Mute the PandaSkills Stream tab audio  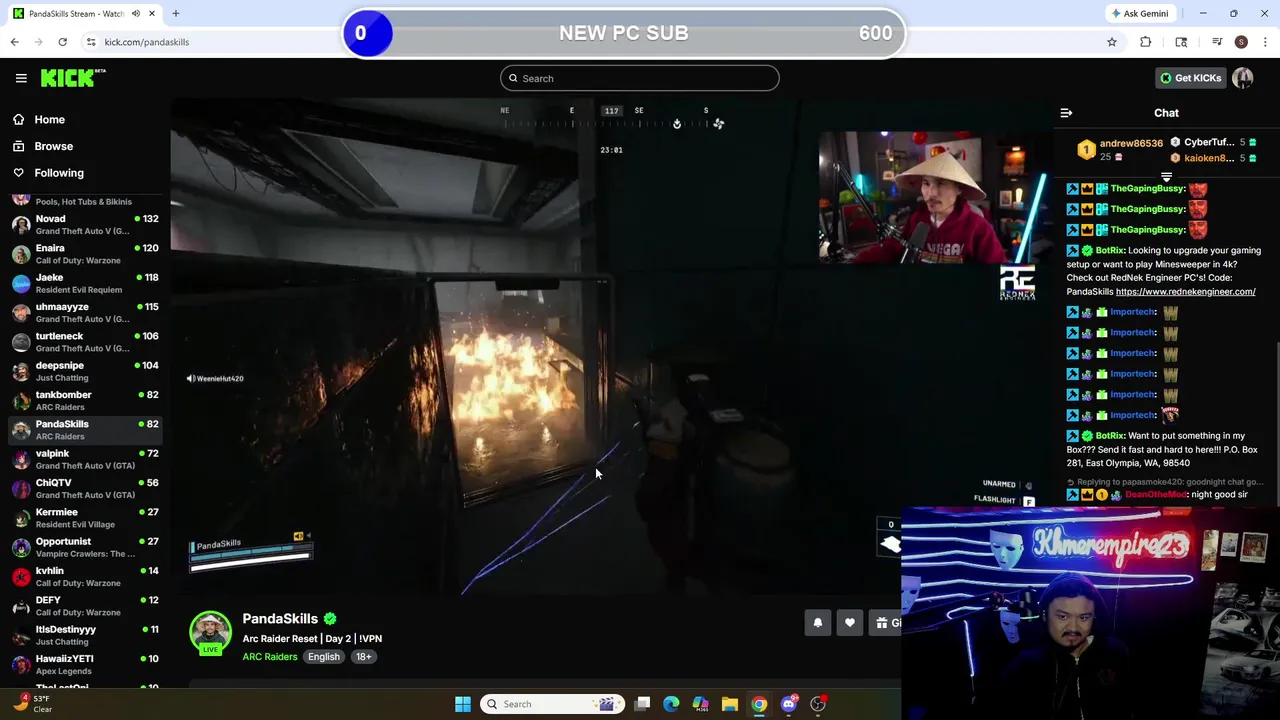[136, 14]
